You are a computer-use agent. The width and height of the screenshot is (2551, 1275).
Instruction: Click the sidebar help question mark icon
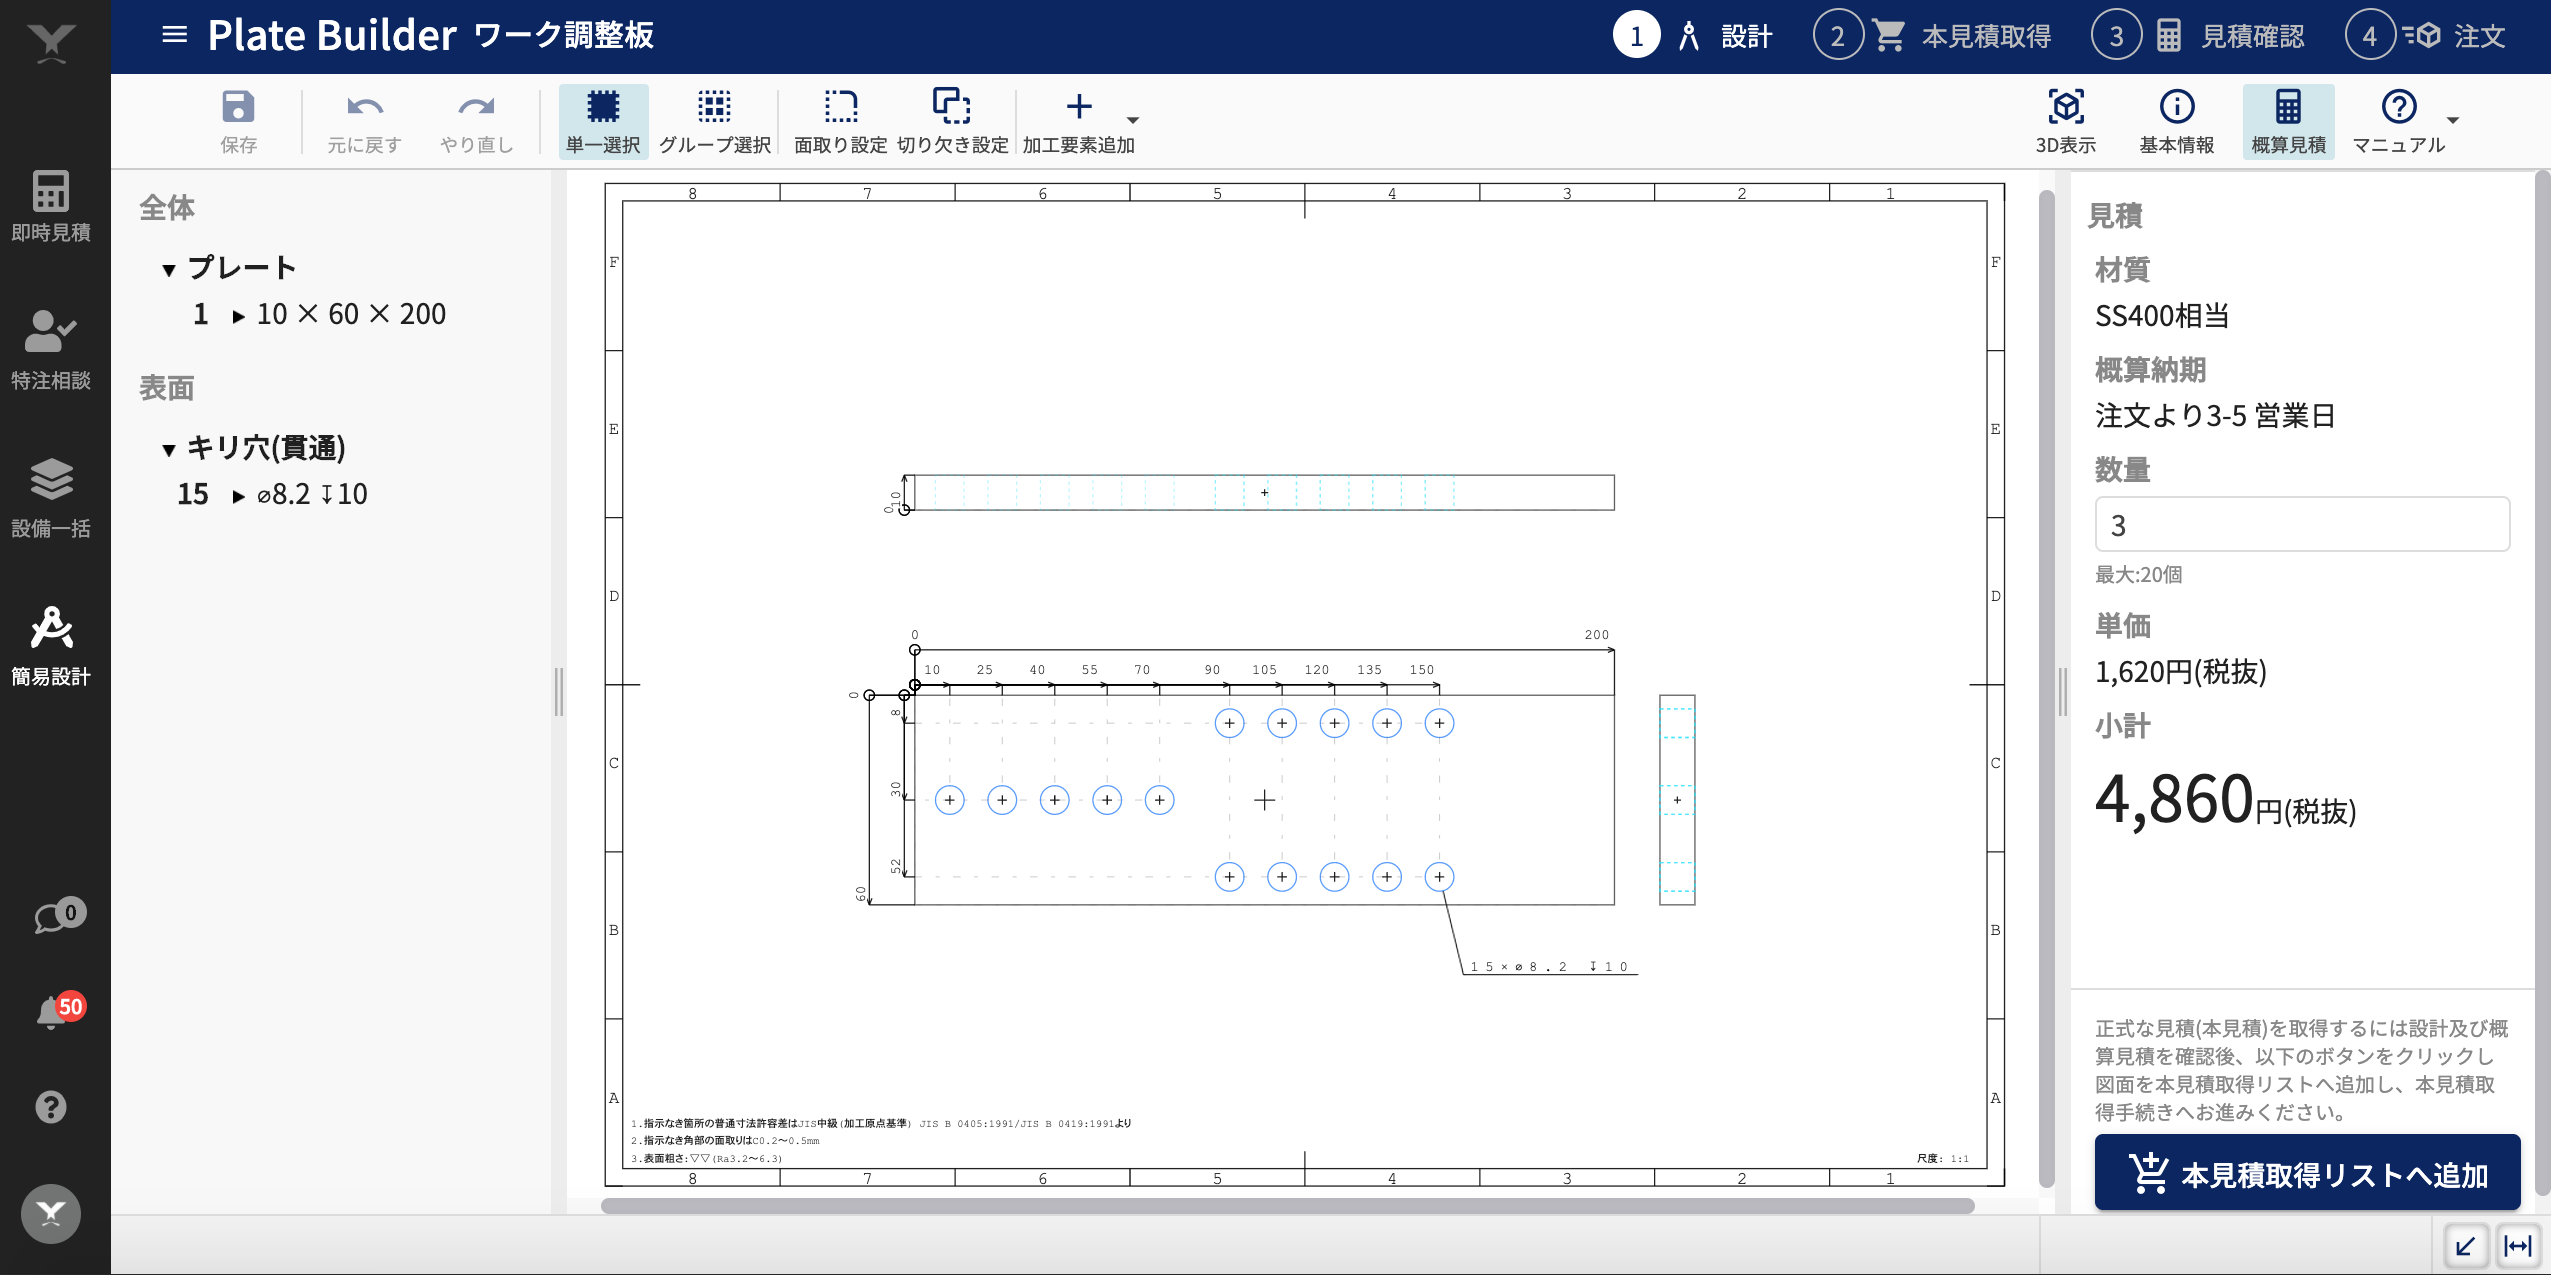(51, 1107)
